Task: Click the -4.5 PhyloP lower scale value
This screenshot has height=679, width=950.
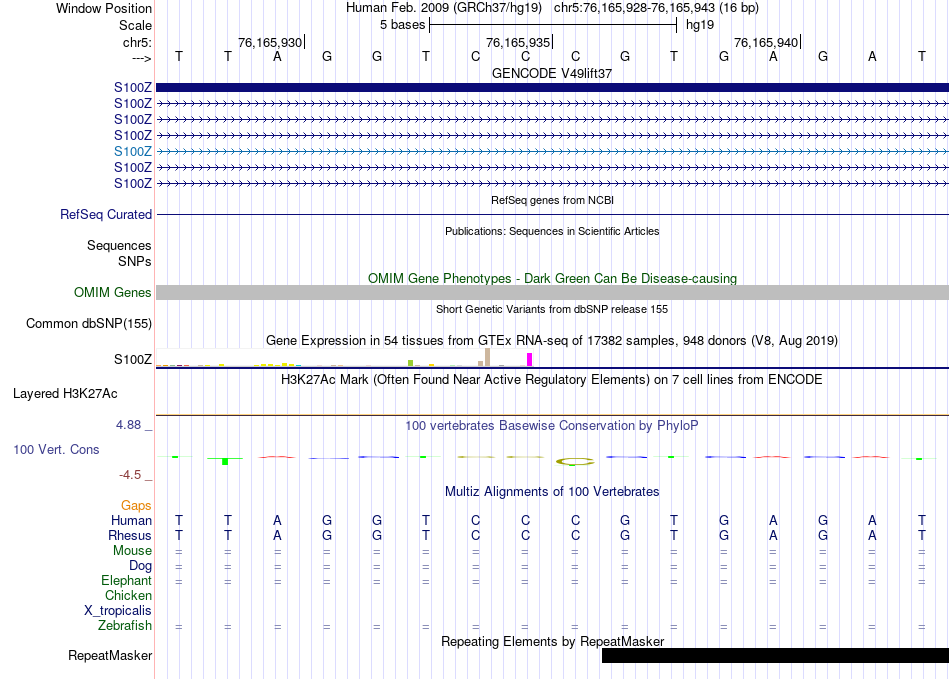Action: 130,474
